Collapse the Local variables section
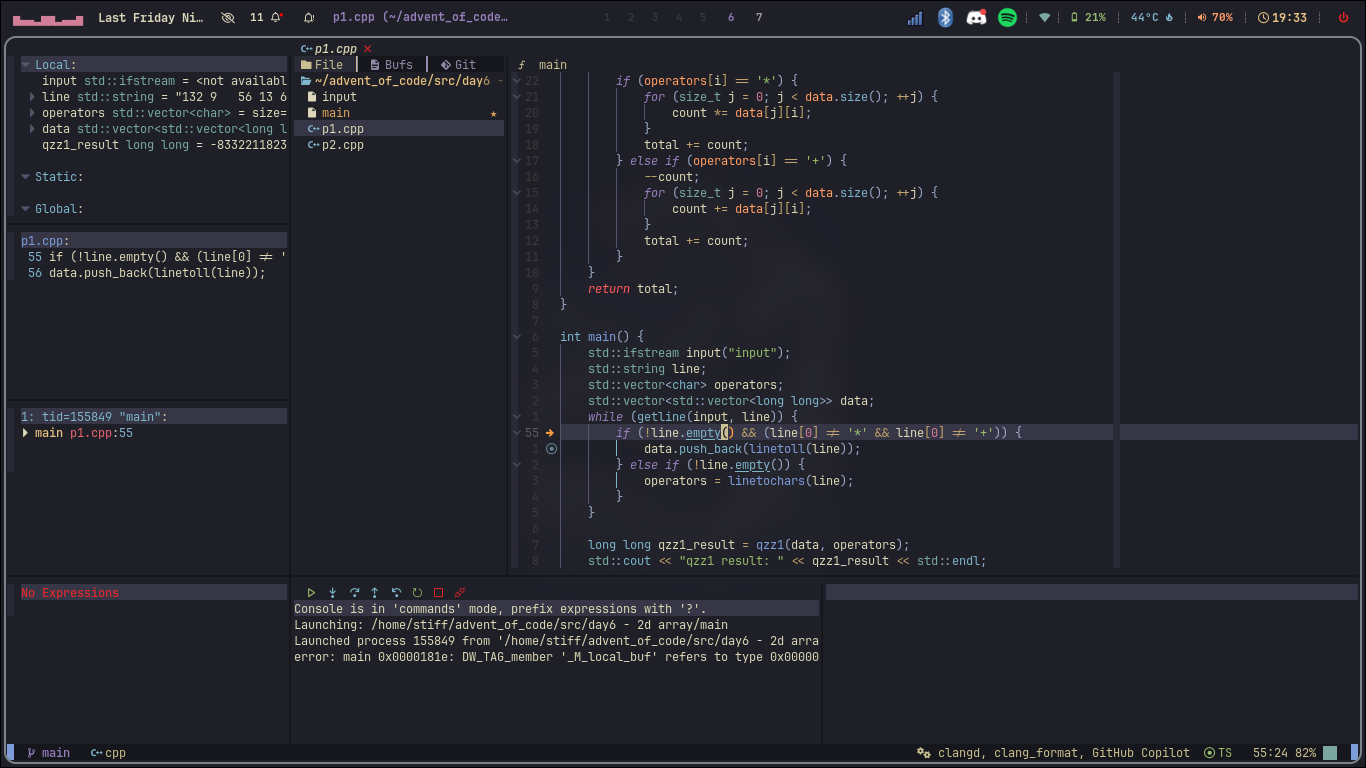 point(24,64)
